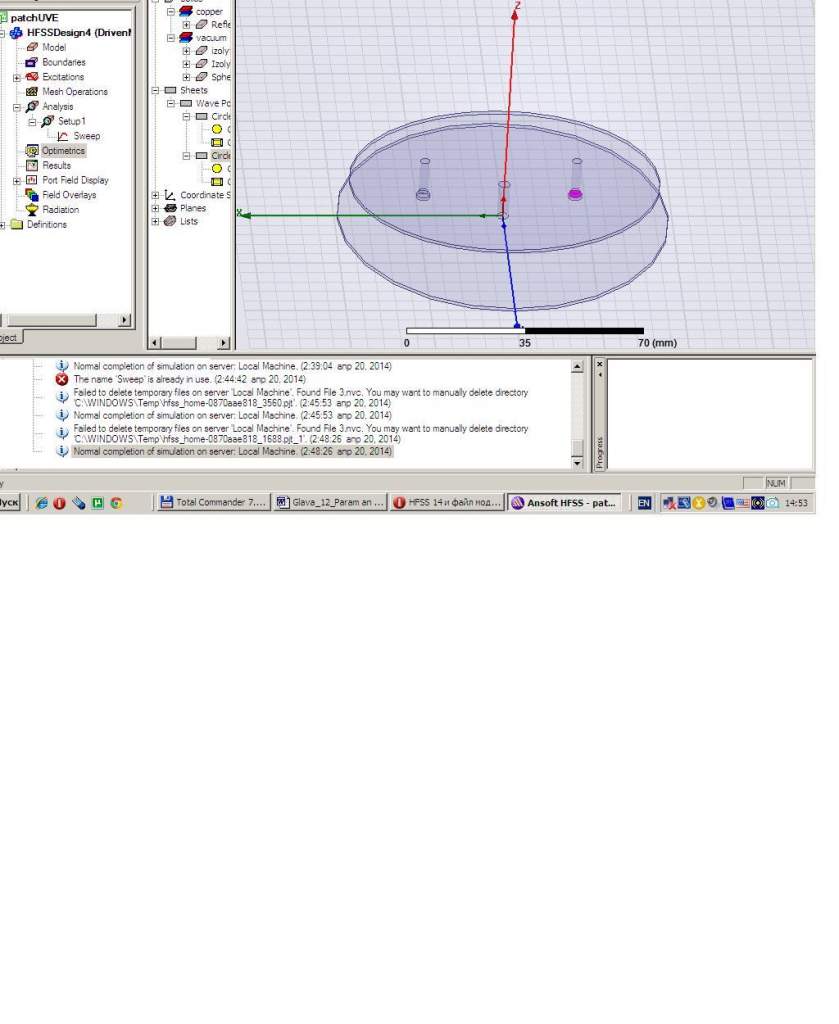The width and height of the screenshot is (839, 1024).
Task: Collapse the vacuum node in model tree
Action: coord(170,38)
